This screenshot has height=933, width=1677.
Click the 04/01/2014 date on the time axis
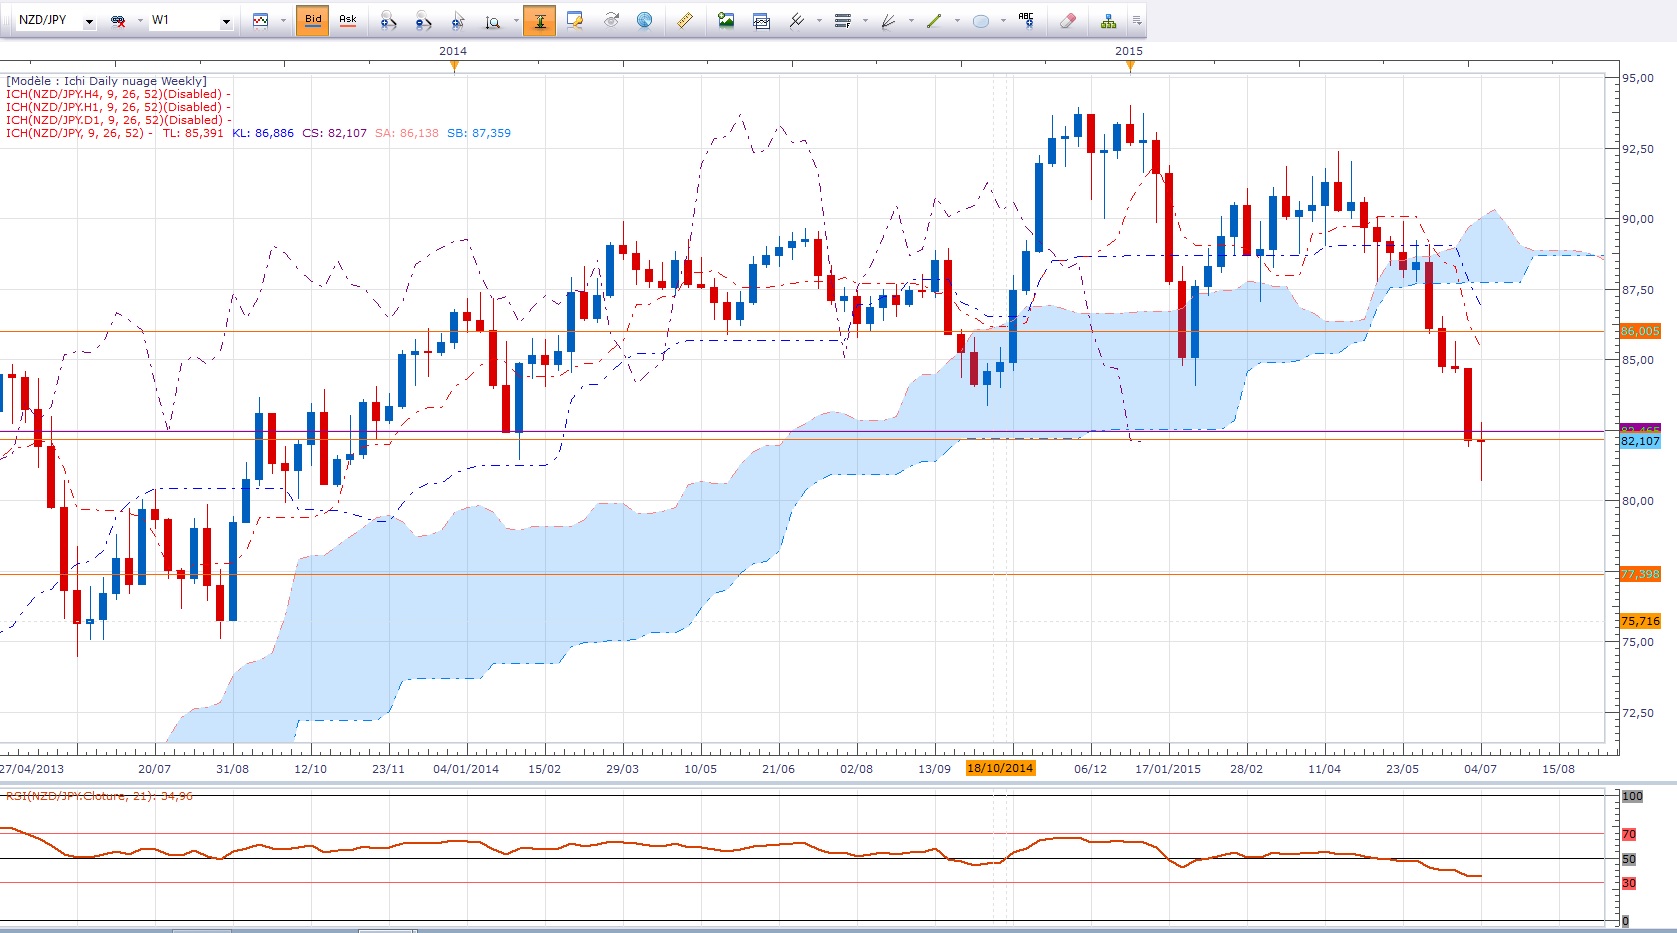(x=466, y=769)
